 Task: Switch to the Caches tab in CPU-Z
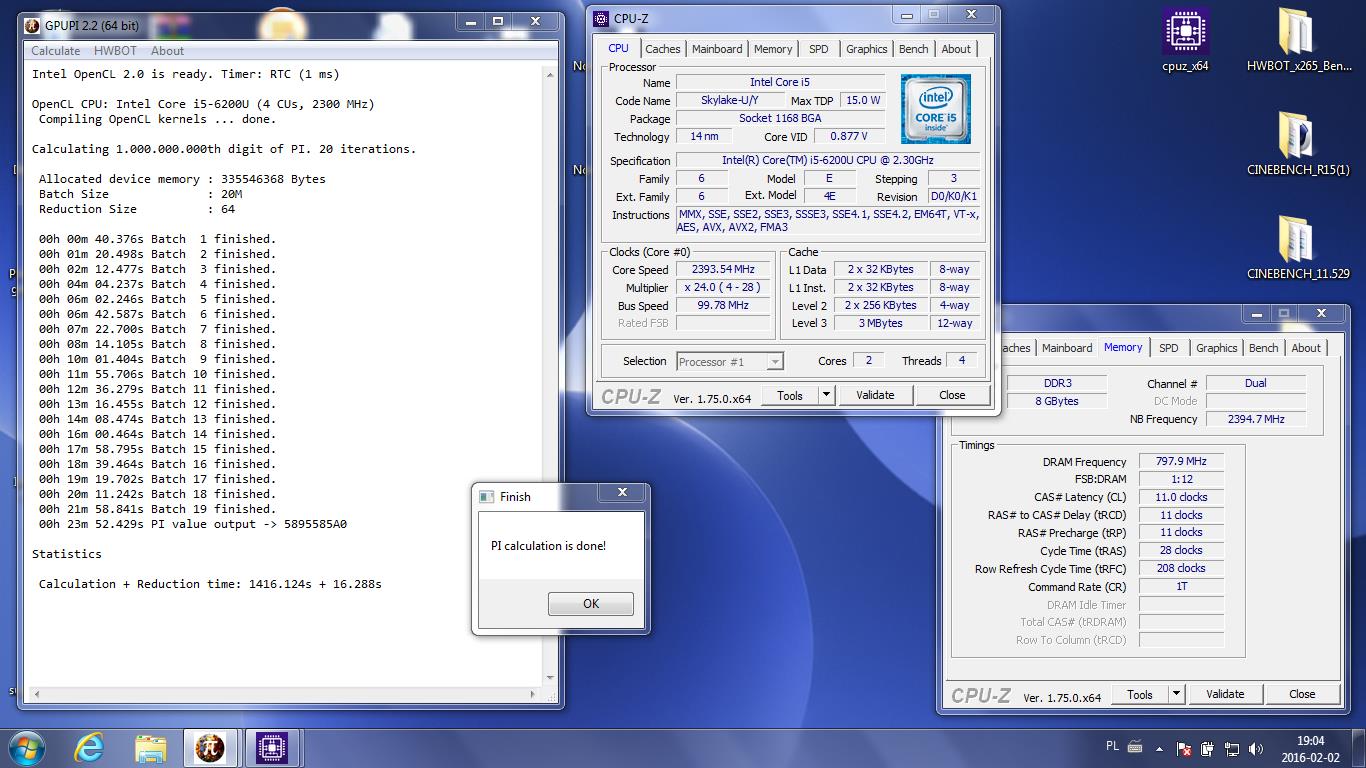coord(662,49)
